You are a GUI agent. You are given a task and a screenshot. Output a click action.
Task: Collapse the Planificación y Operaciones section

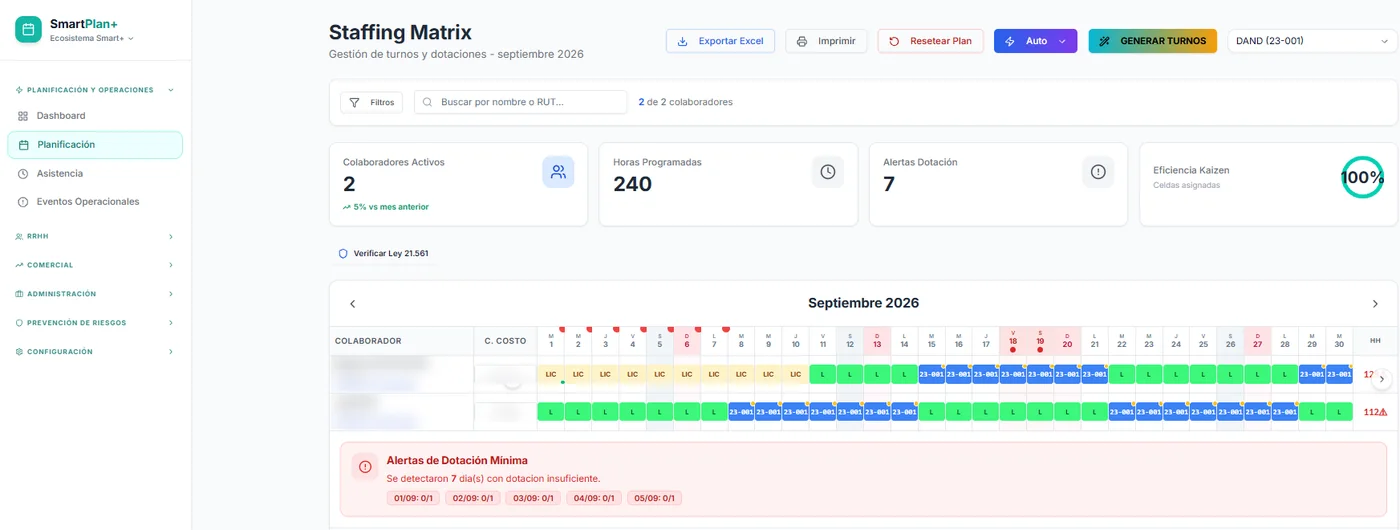[95, 90]
